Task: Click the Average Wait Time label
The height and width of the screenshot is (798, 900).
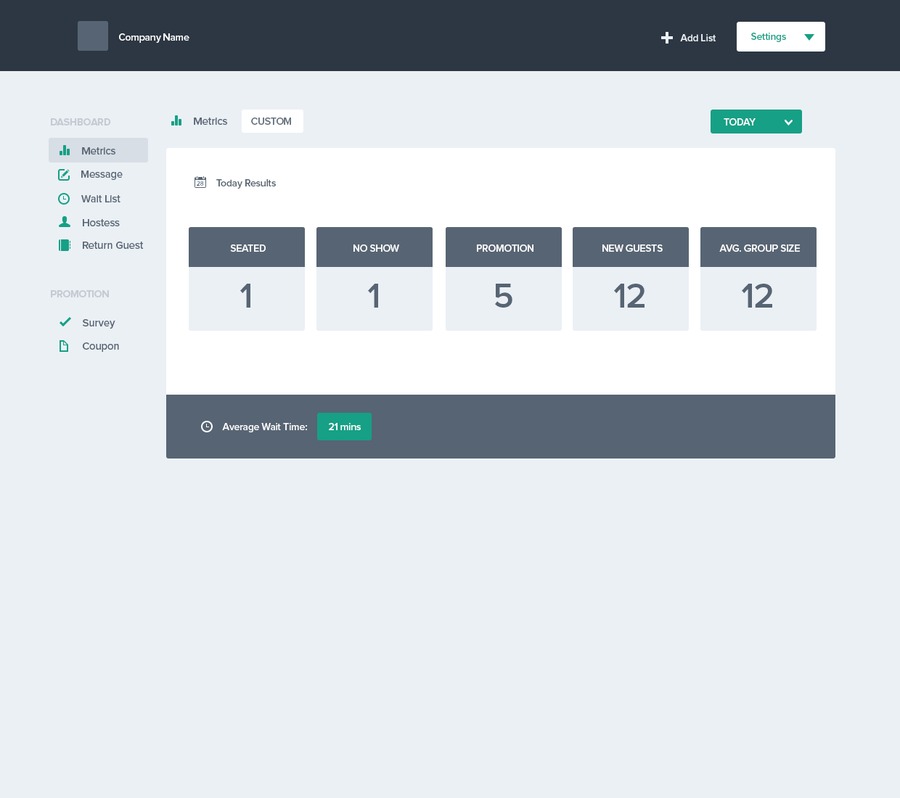Action: tap(265, 427)
